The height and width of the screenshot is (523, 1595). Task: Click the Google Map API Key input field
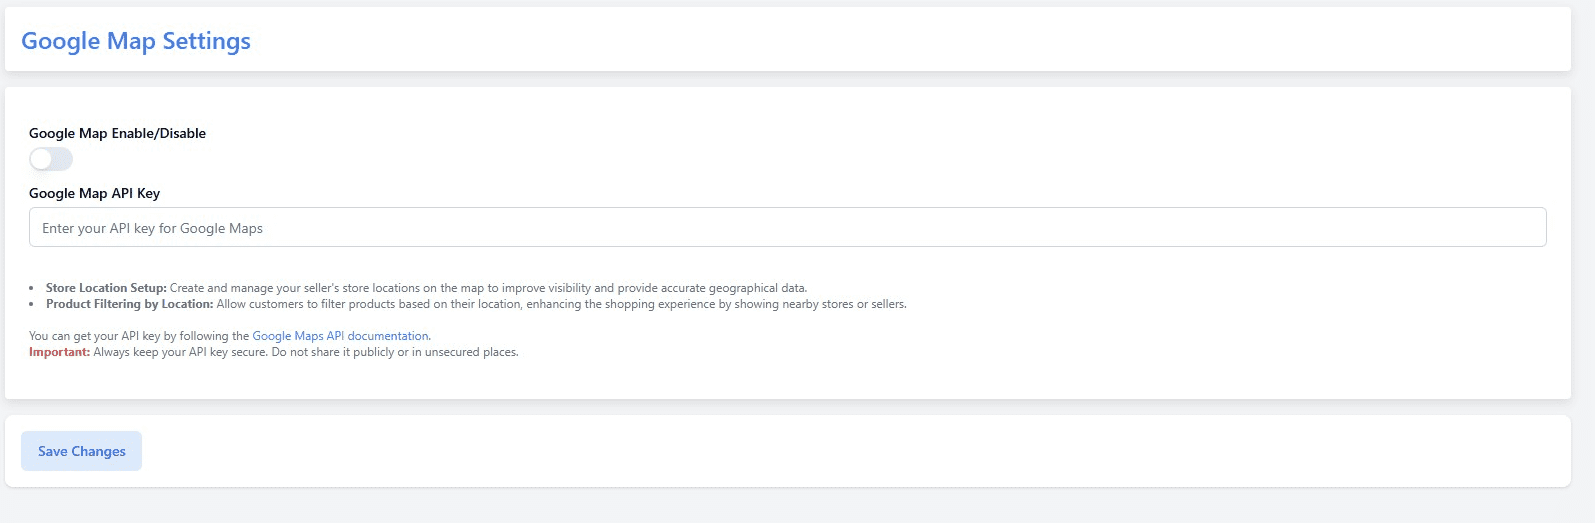(x=787, y=228)
